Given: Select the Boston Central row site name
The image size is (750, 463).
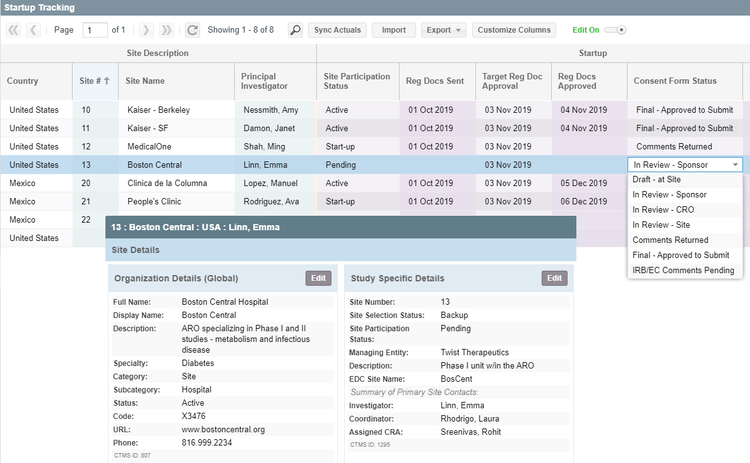Looking at the screenshot, I should pos(176,165).
